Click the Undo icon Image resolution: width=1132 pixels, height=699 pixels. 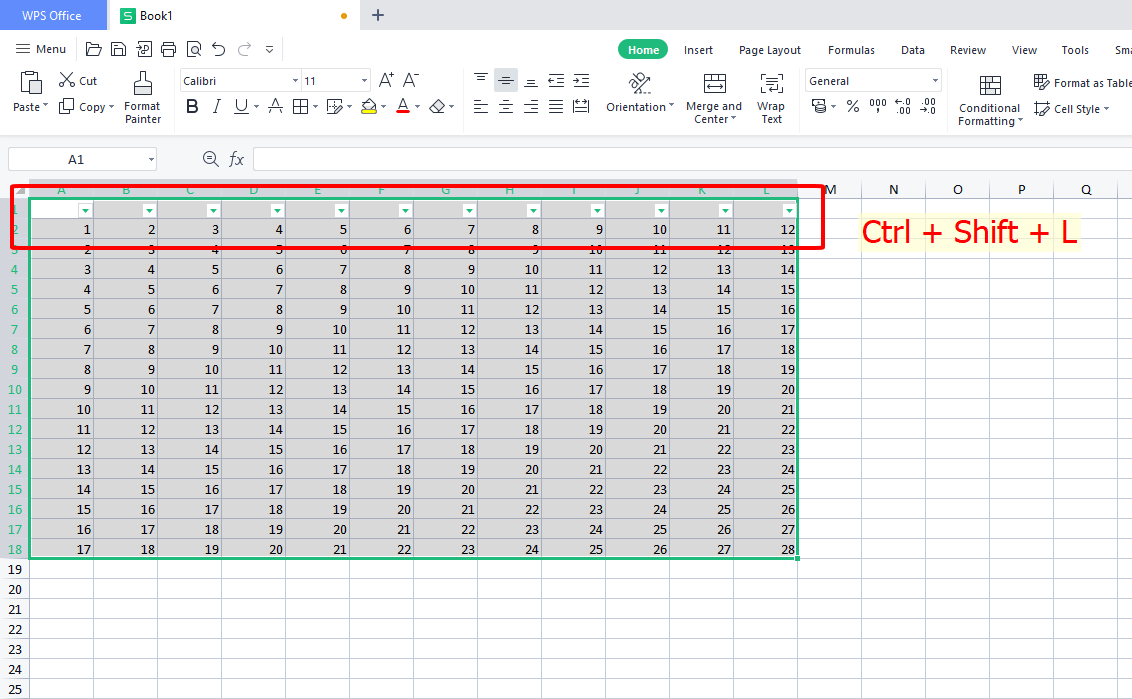point(218,48)
